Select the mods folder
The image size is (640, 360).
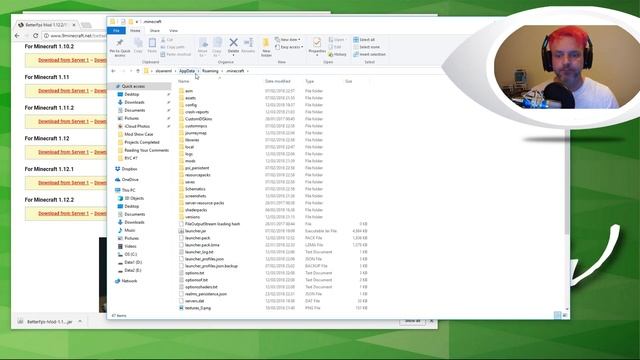[x=187, y=161]
